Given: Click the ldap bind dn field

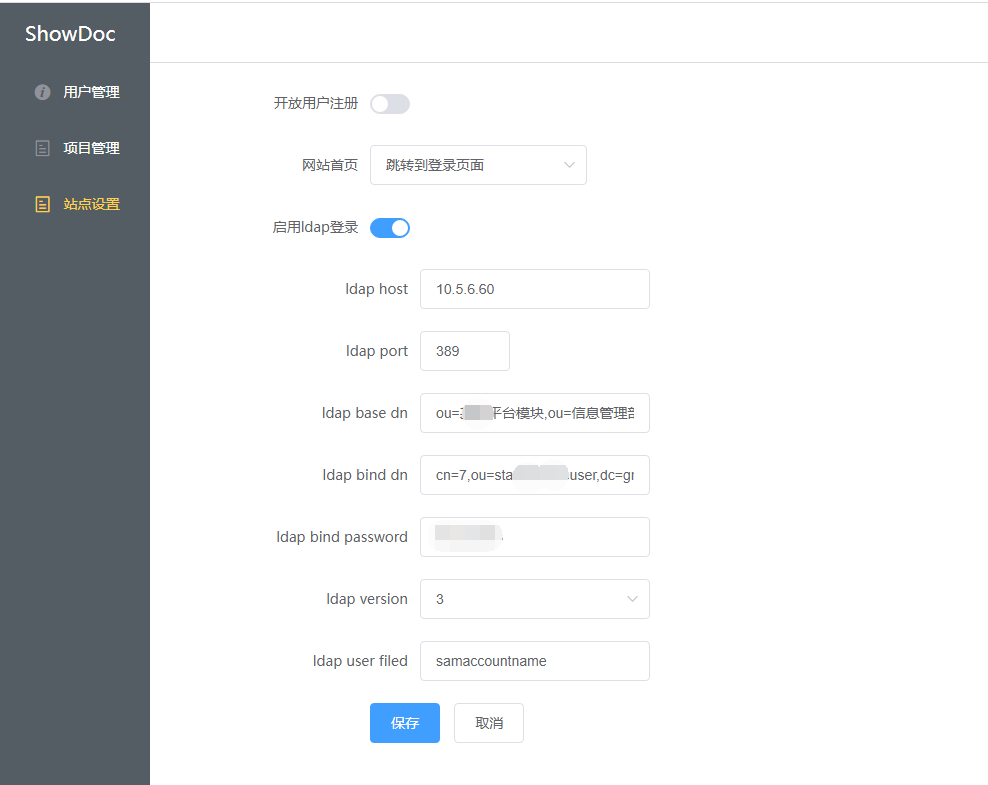Looking at the screenshot, I should pos(535,474).
